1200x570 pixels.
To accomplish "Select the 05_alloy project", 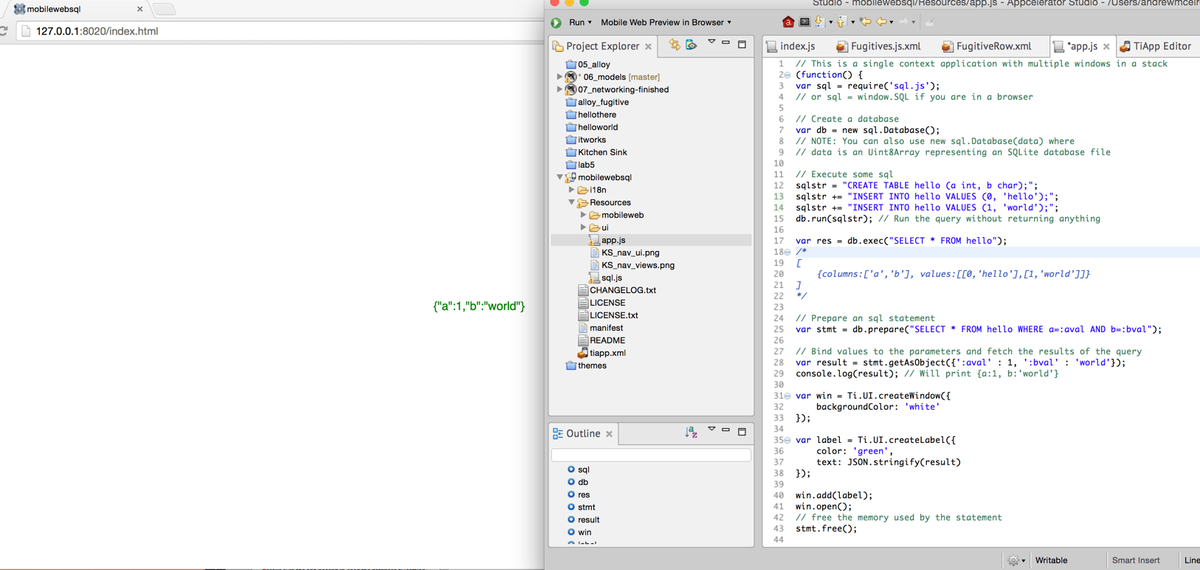I will pos(588,64).
